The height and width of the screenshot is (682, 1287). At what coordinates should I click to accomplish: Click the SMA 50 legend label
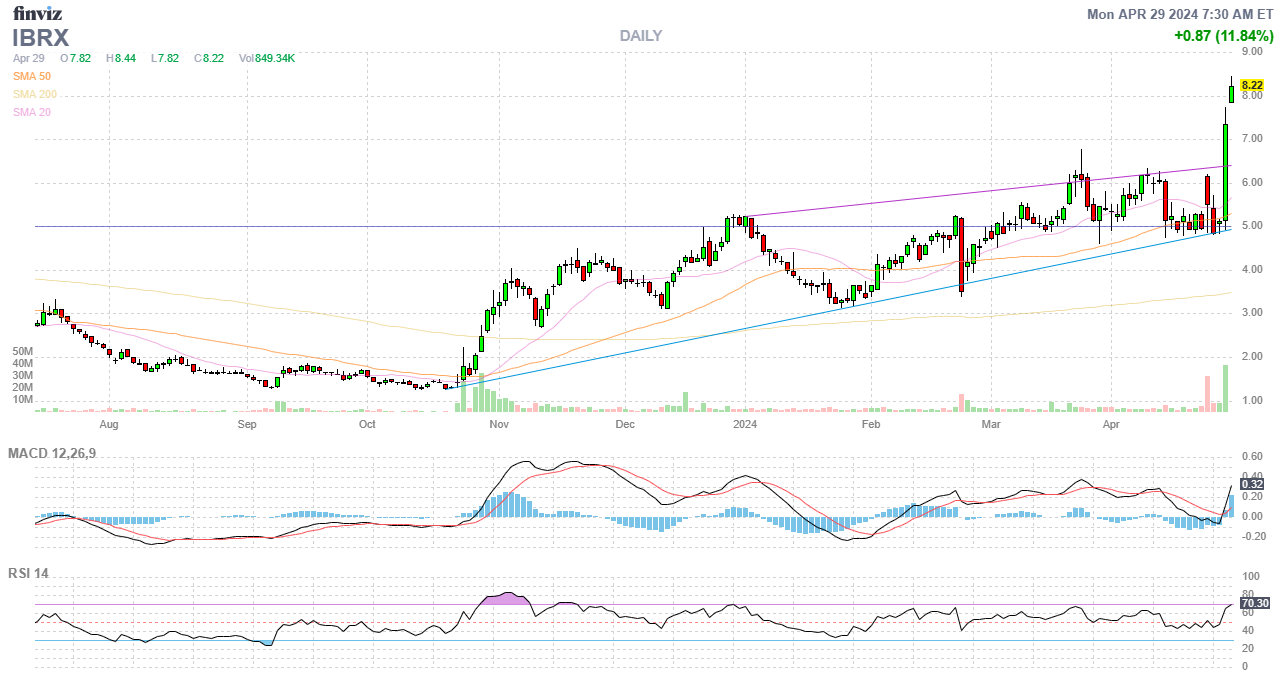tap(32, 77)
